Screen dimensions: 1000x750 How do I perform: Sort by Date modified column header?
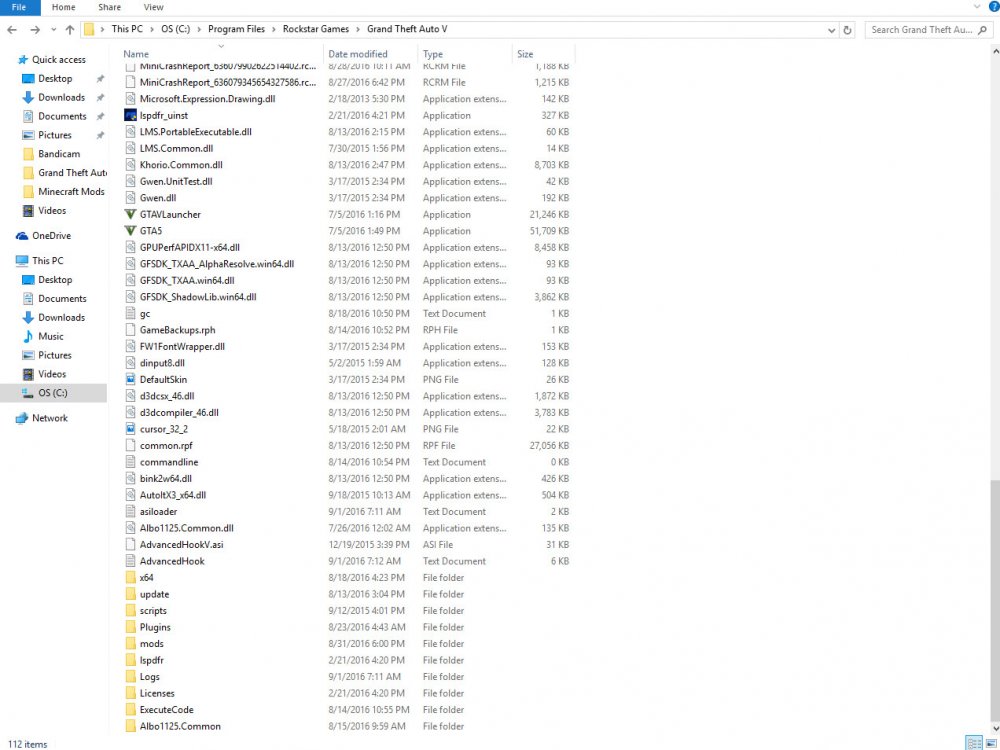click(x=358, y=54)
